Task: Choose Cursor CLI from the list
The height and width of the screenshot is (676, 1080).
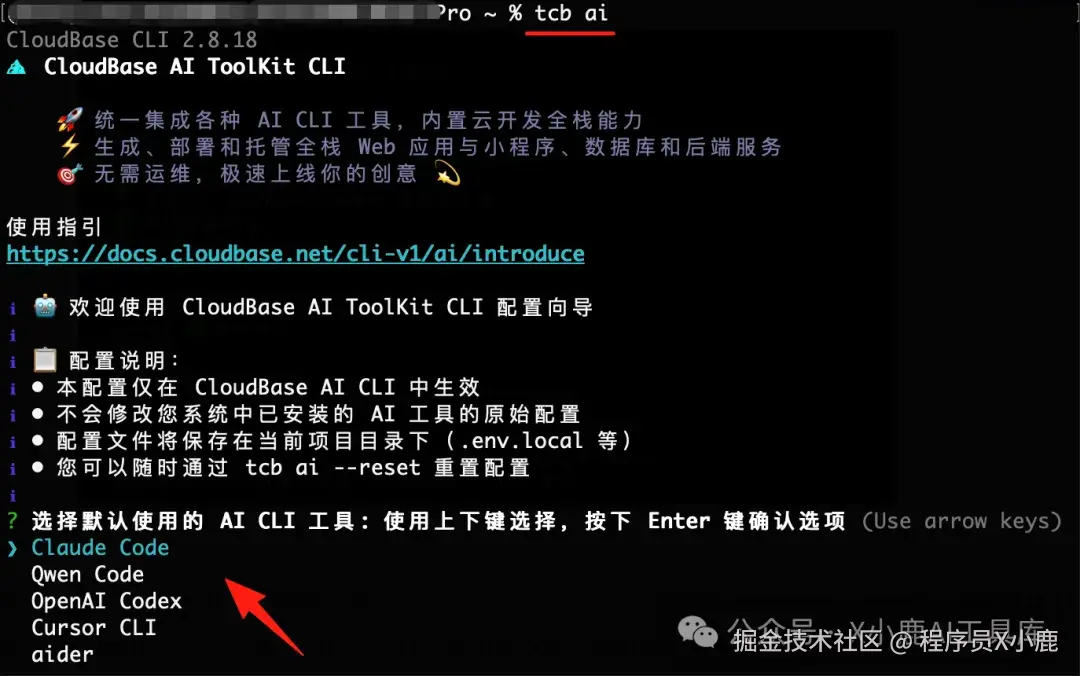Action: [x=94, y=628]
